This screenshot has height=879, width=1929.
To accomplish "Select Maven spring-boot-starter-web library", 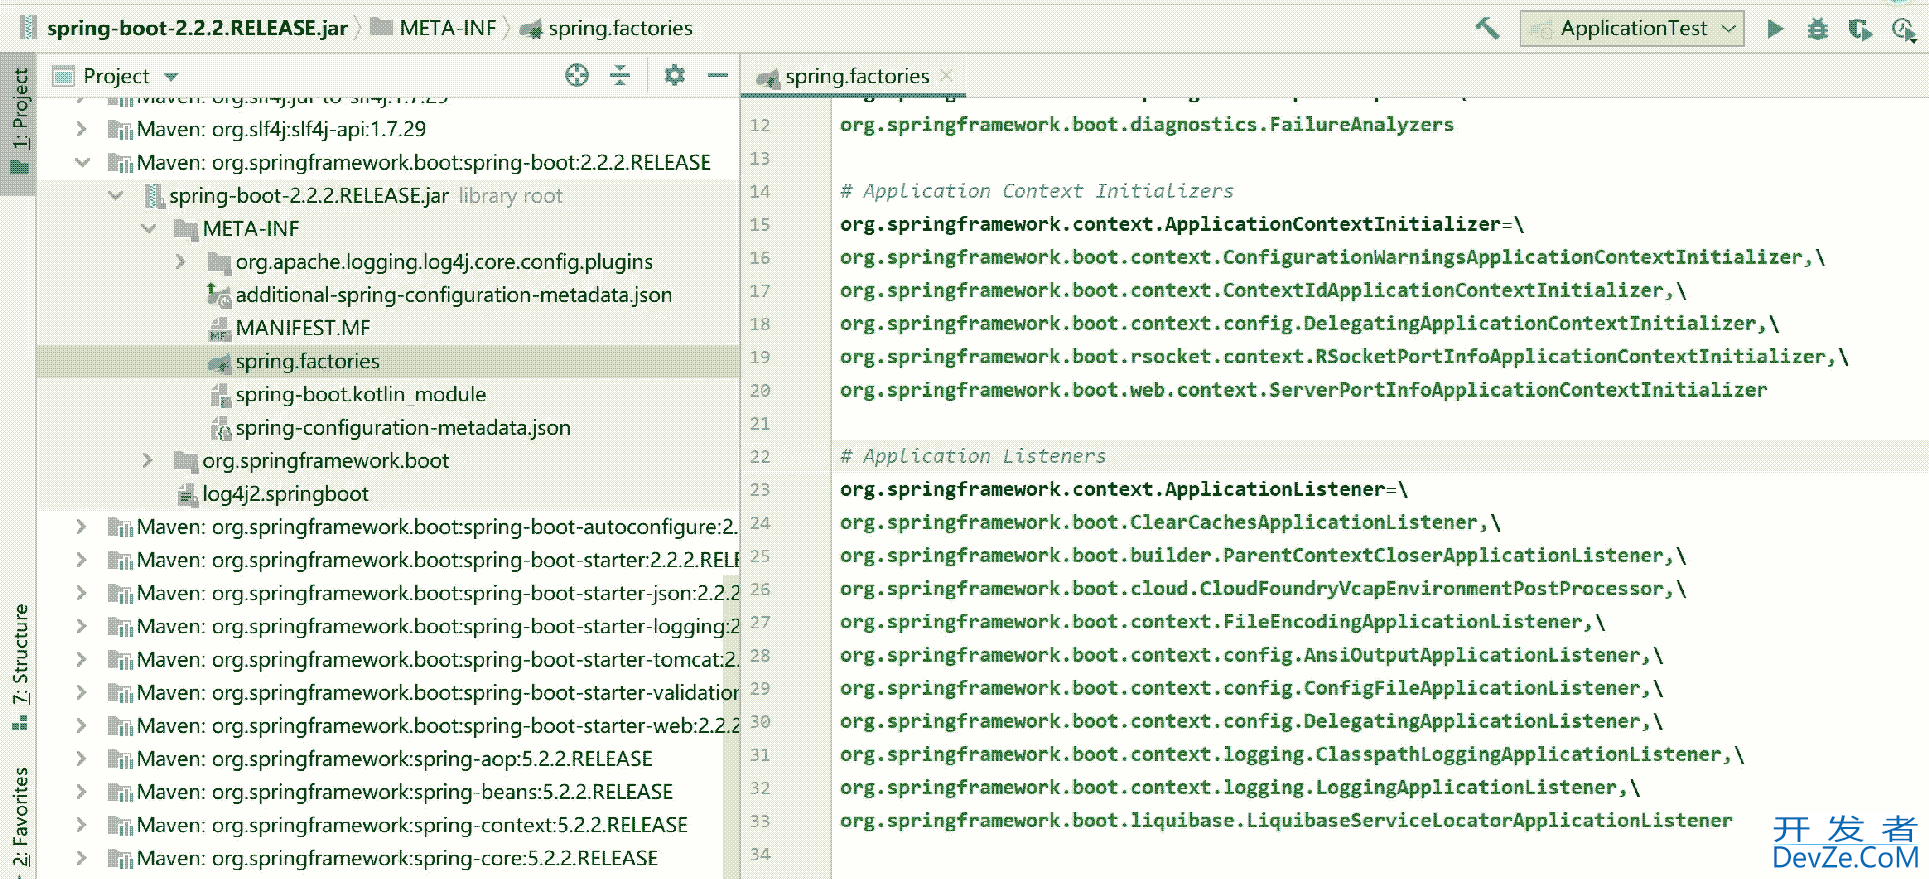I will point(438,725).
